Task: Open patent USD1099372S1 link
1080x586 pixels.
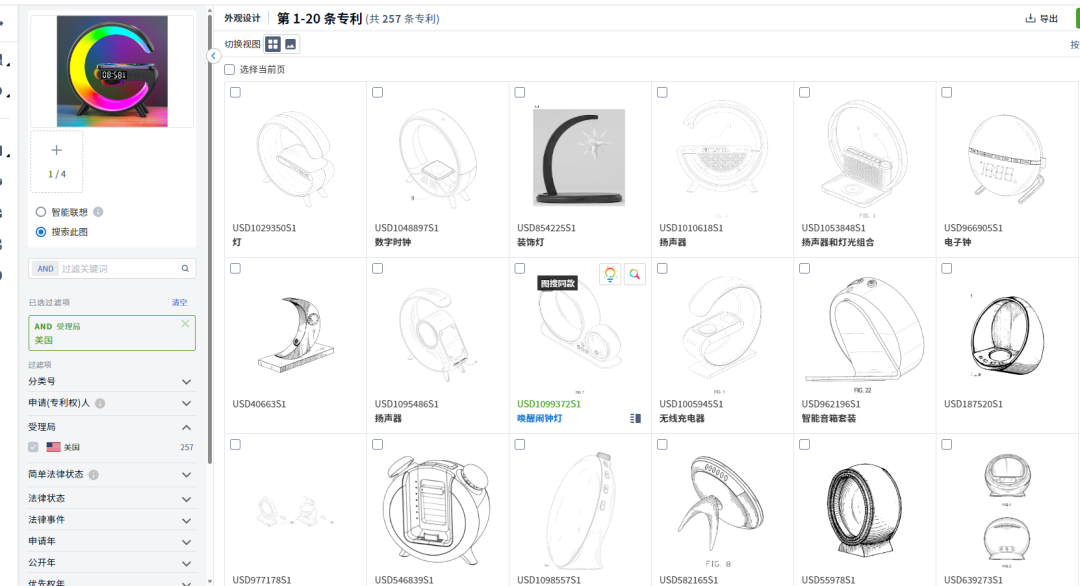Action: [549, 404]
